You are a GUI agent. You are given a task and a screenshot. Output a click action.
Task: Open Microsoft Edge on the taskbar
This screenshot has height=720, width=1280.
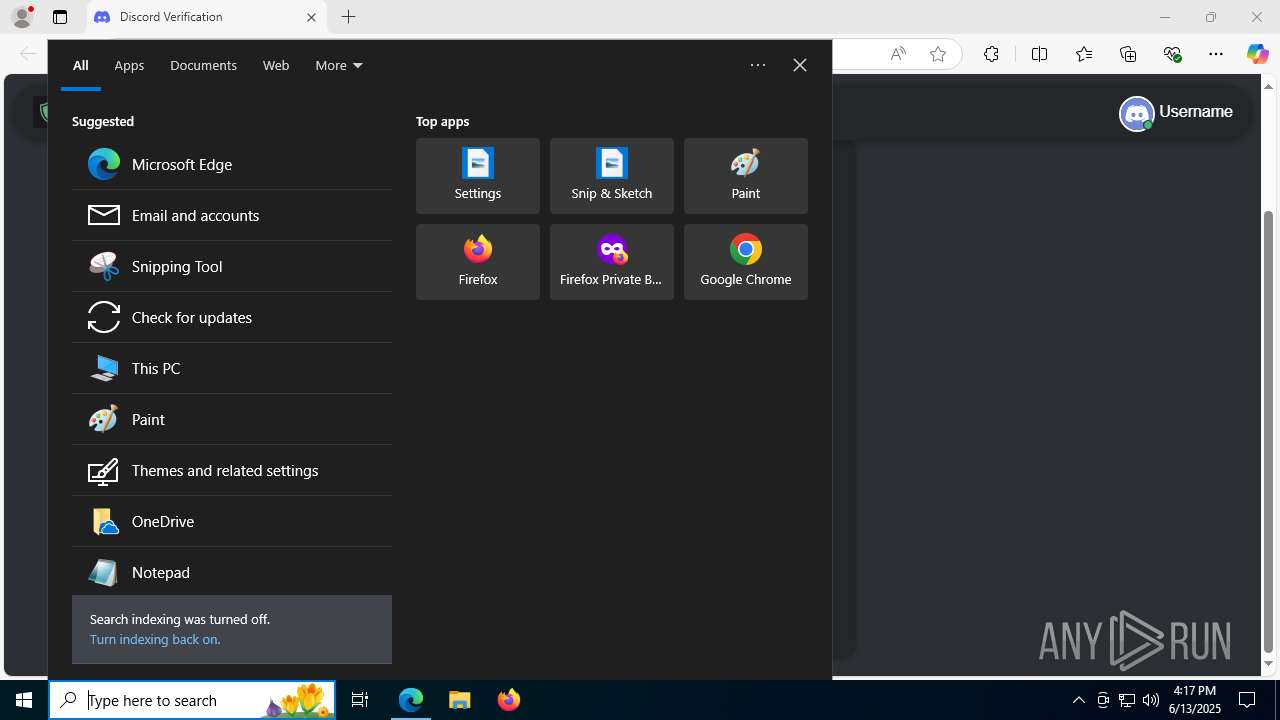point(411,700)
